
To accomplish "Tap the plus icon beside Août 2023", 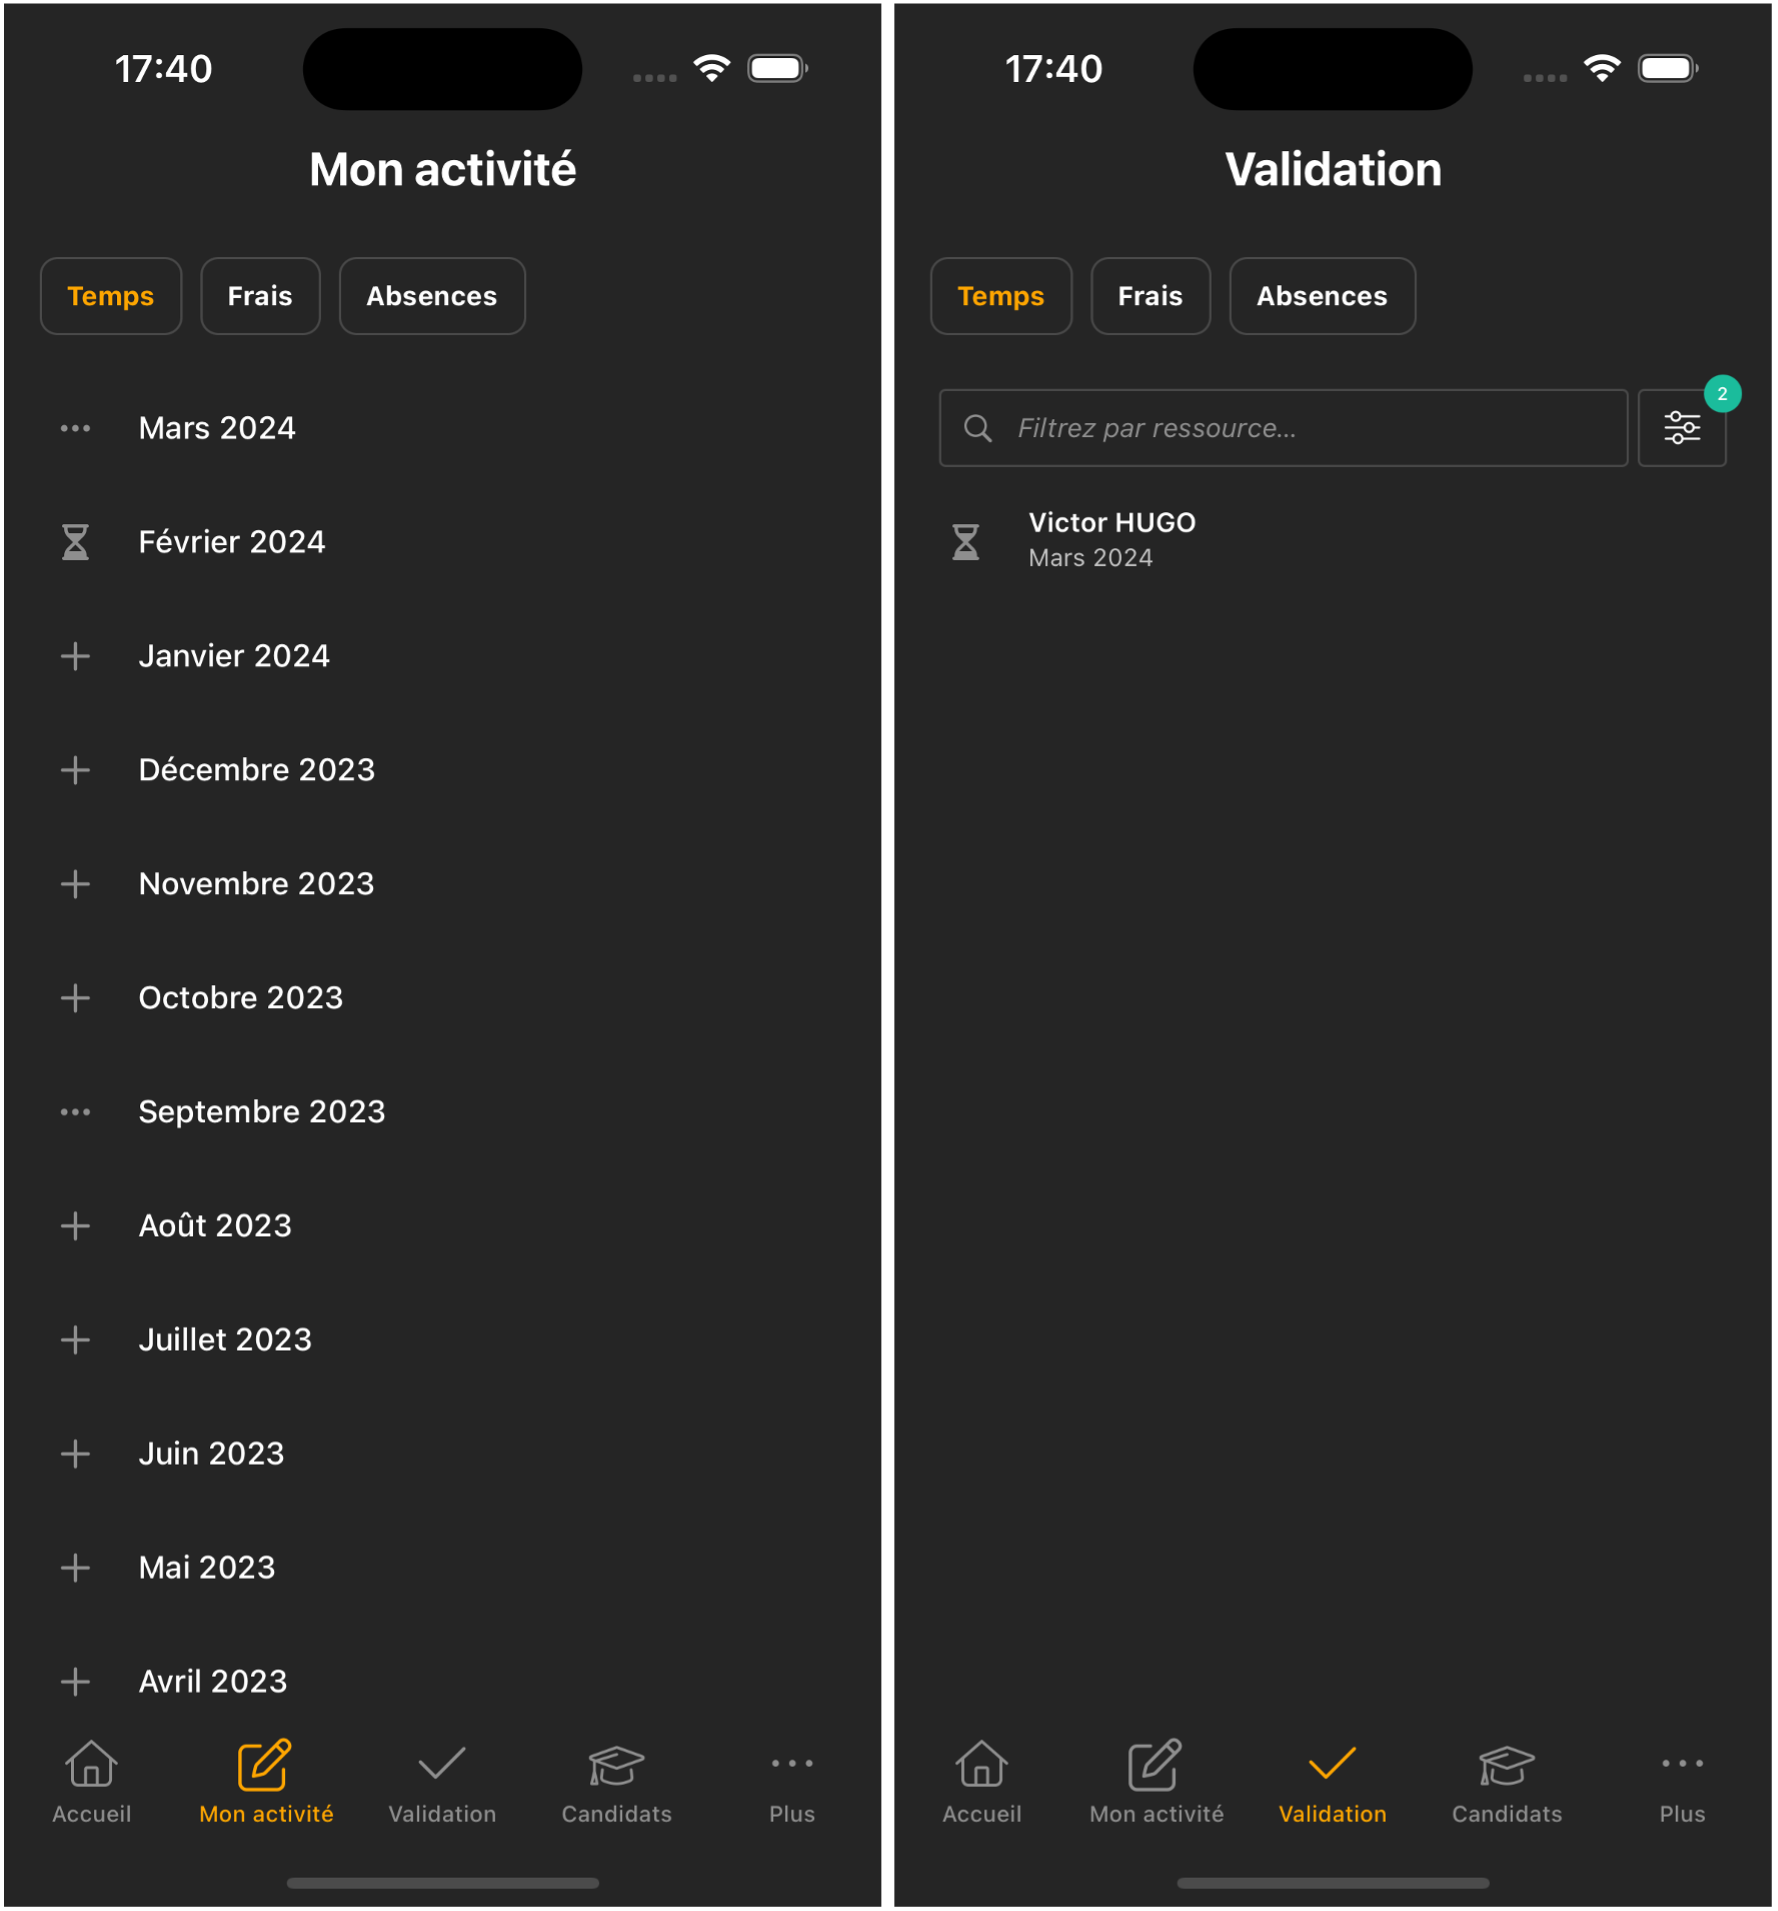I will 75,1227.
